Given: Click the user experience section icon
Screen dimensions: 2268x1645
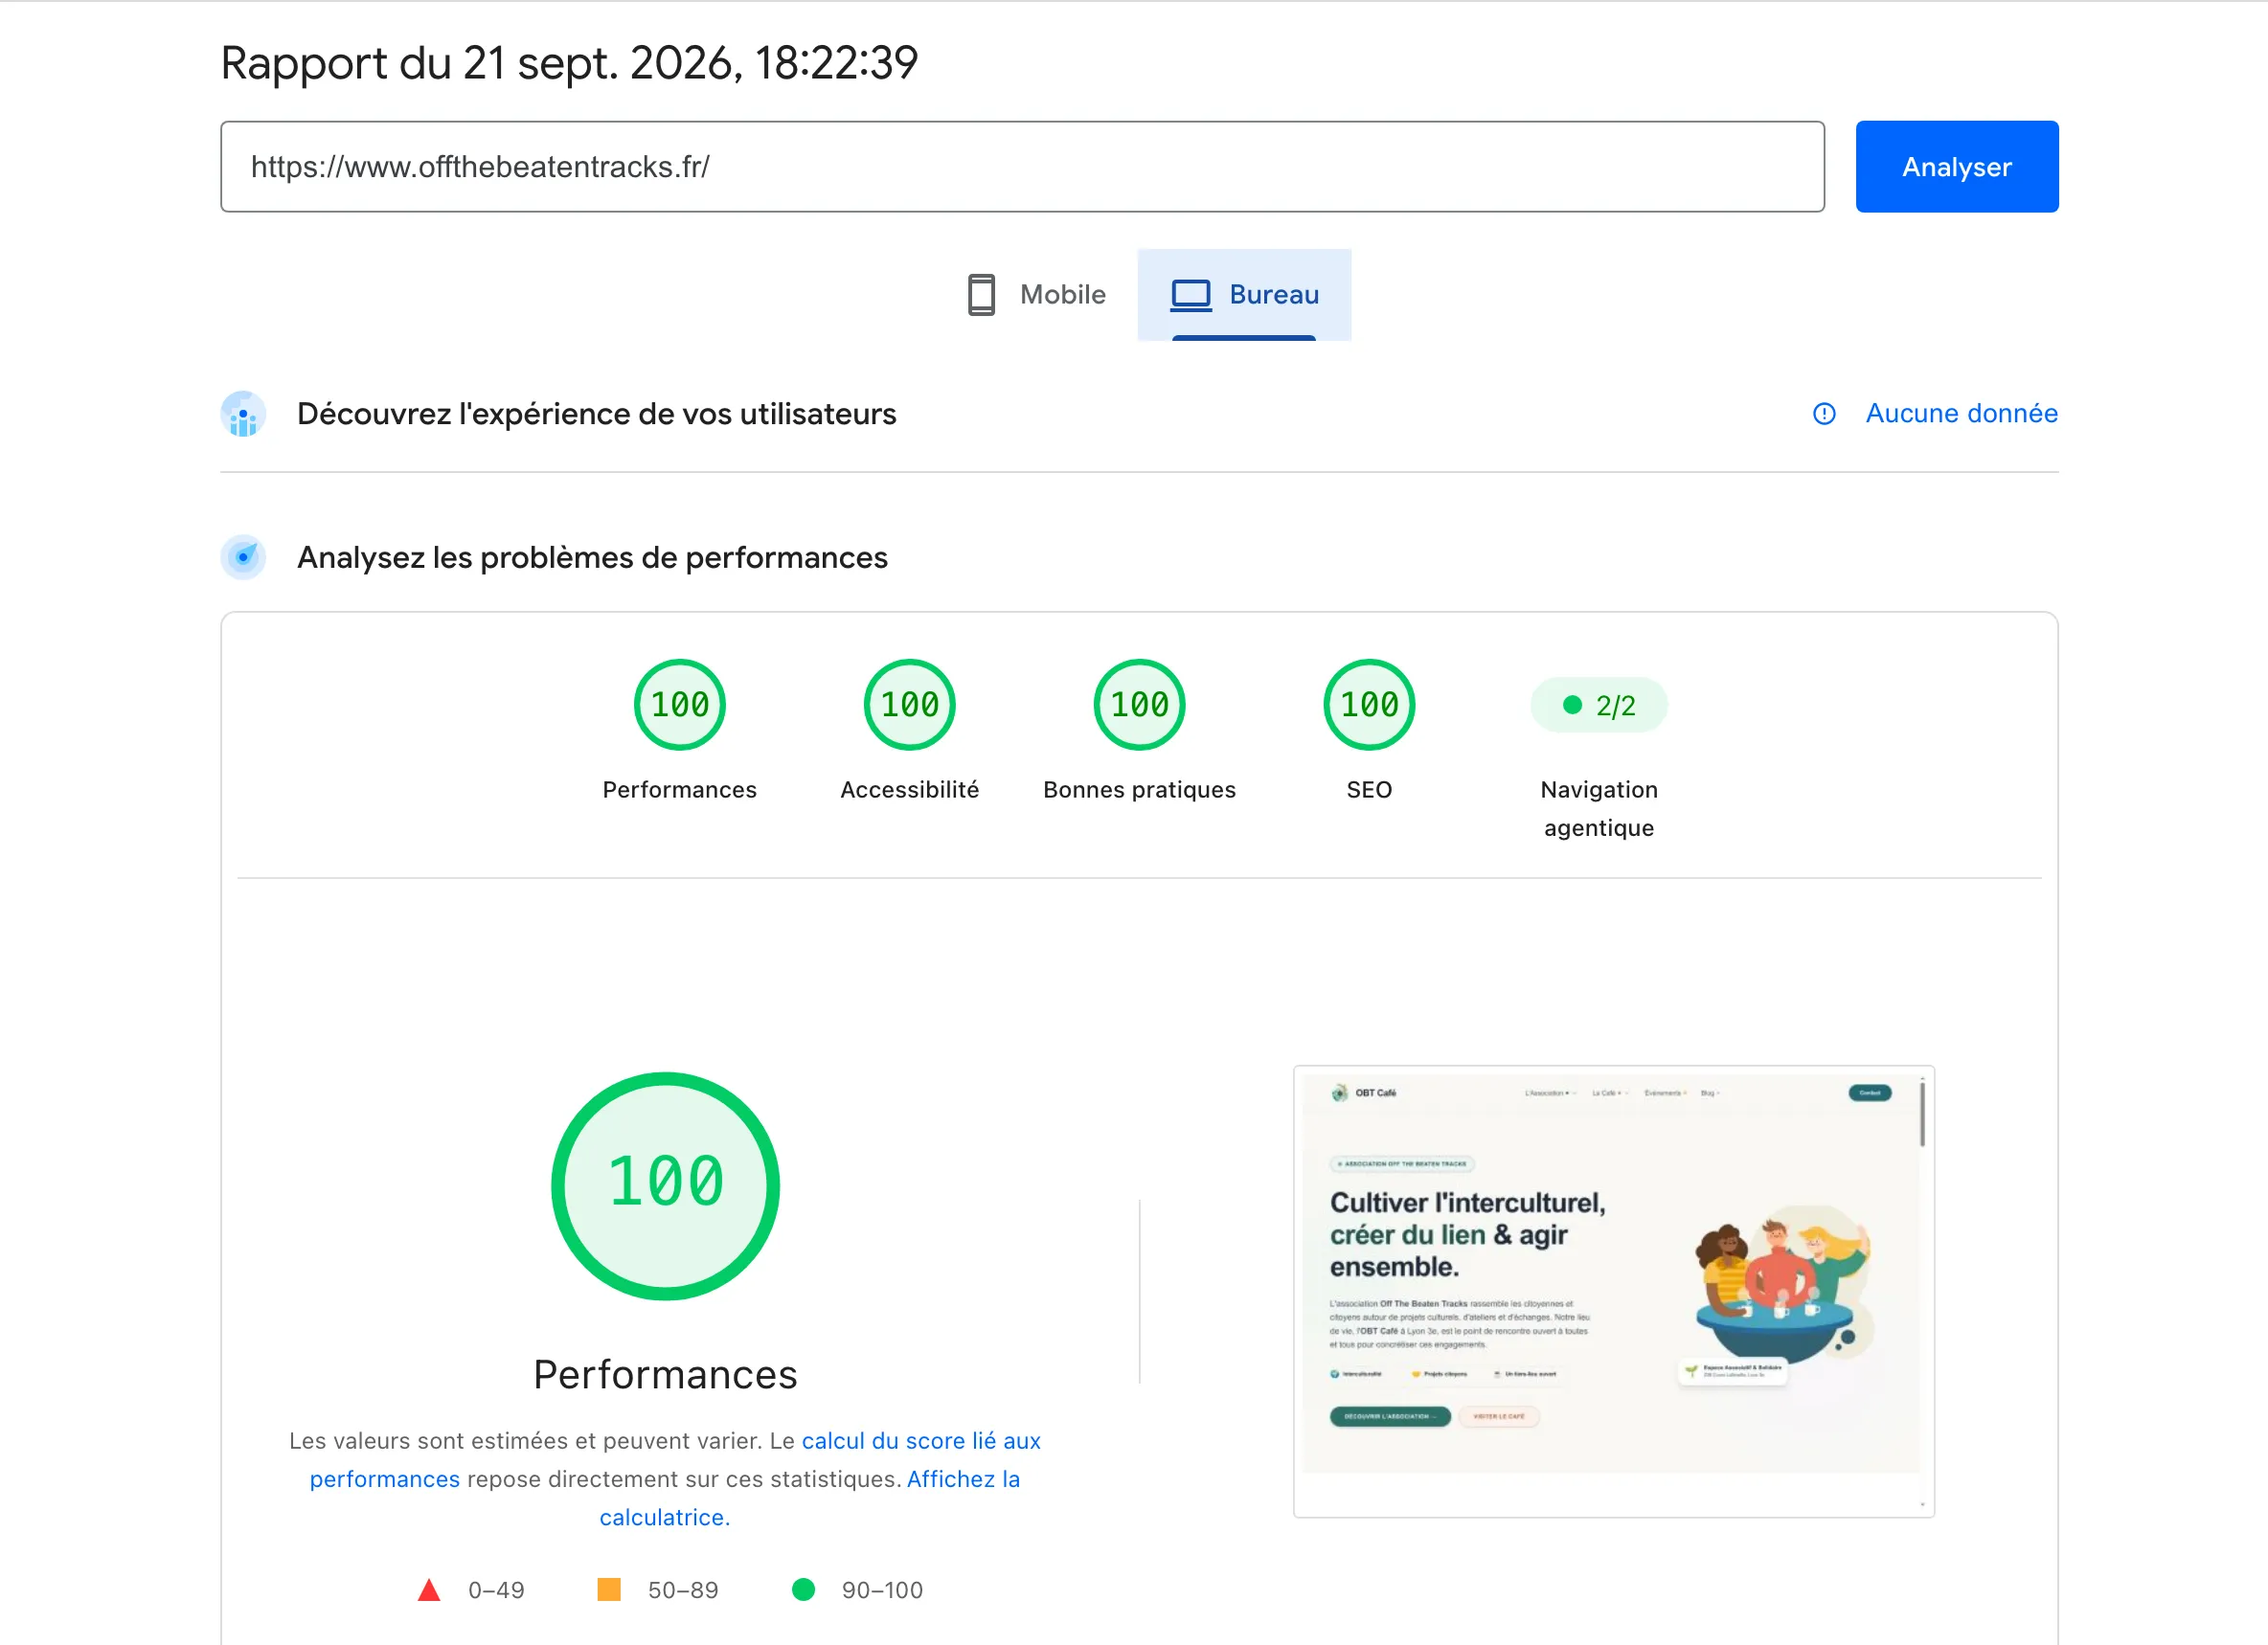Looking at the screenshot, I should (x=243, y=414).
